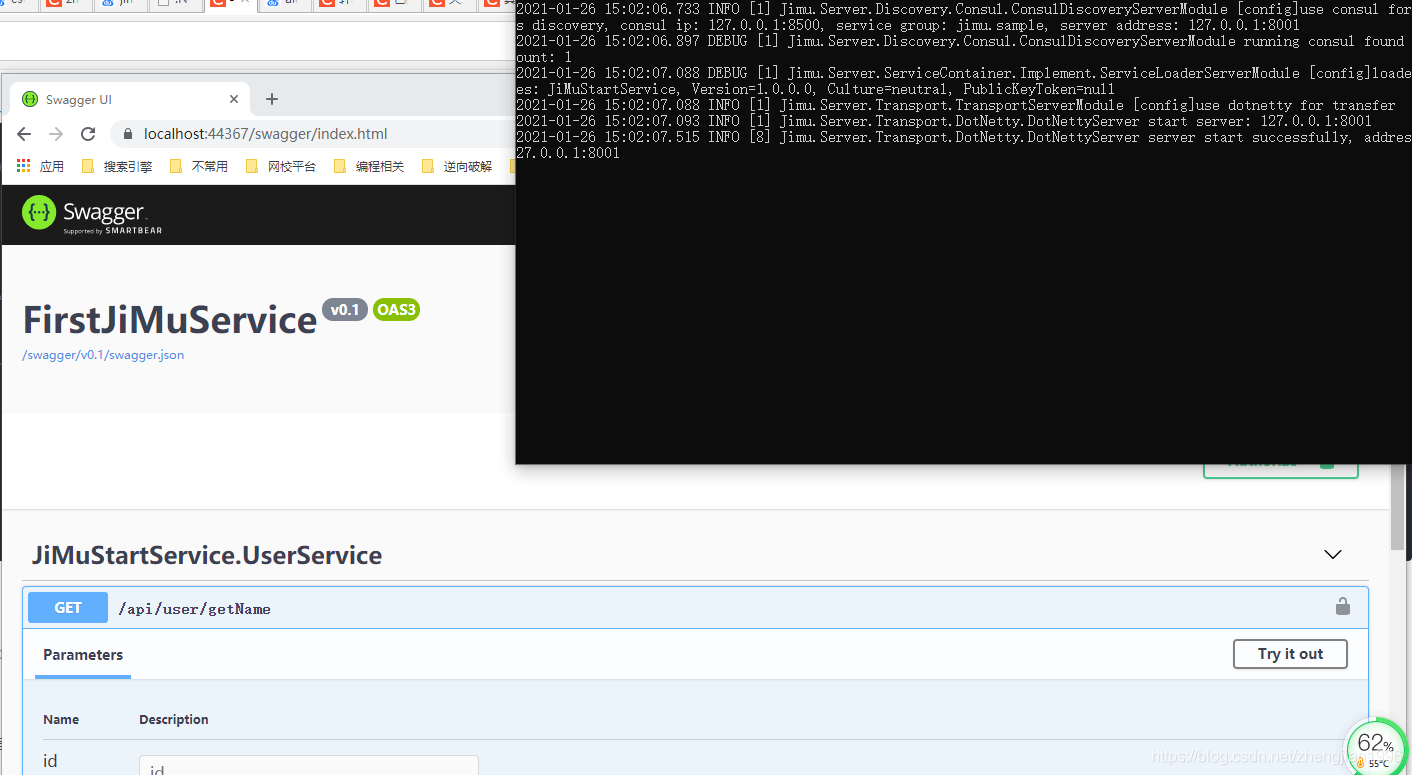Click the lock icon in the address bar
Screen dimensions: 1412x775
click(x=127, y=134)
